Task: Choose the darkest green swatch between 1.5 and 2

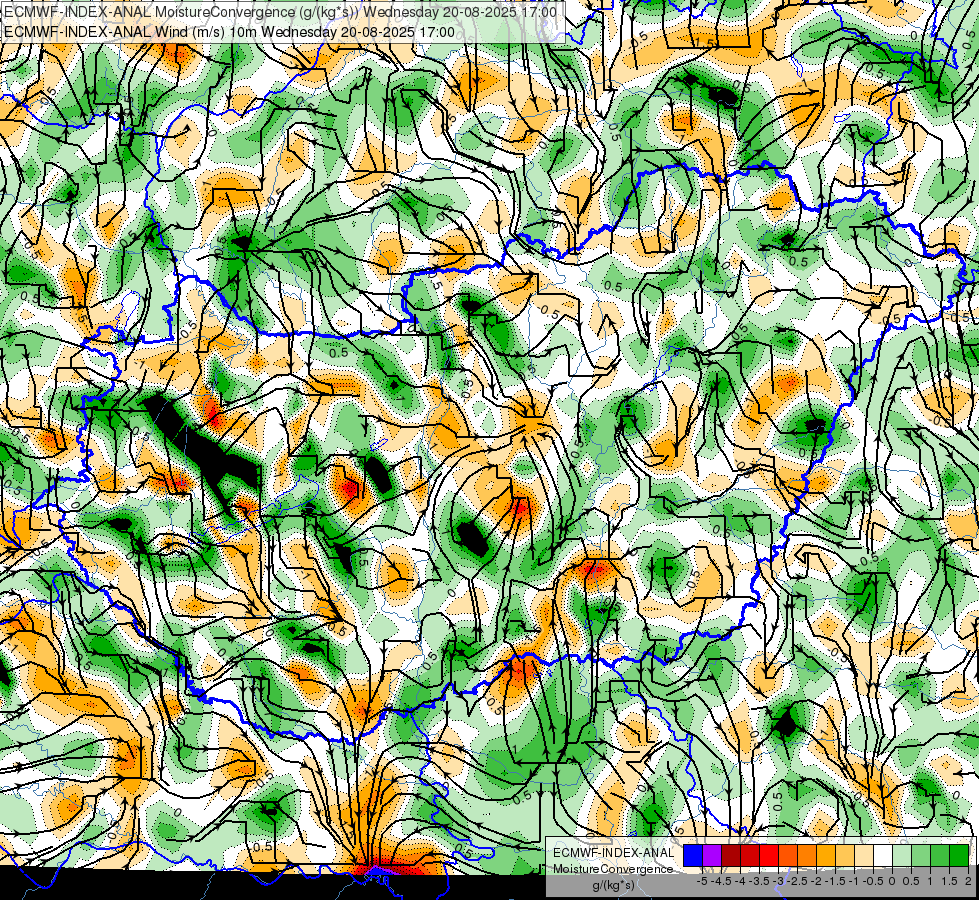Action: pyautogui.click(x=959, y=856)
